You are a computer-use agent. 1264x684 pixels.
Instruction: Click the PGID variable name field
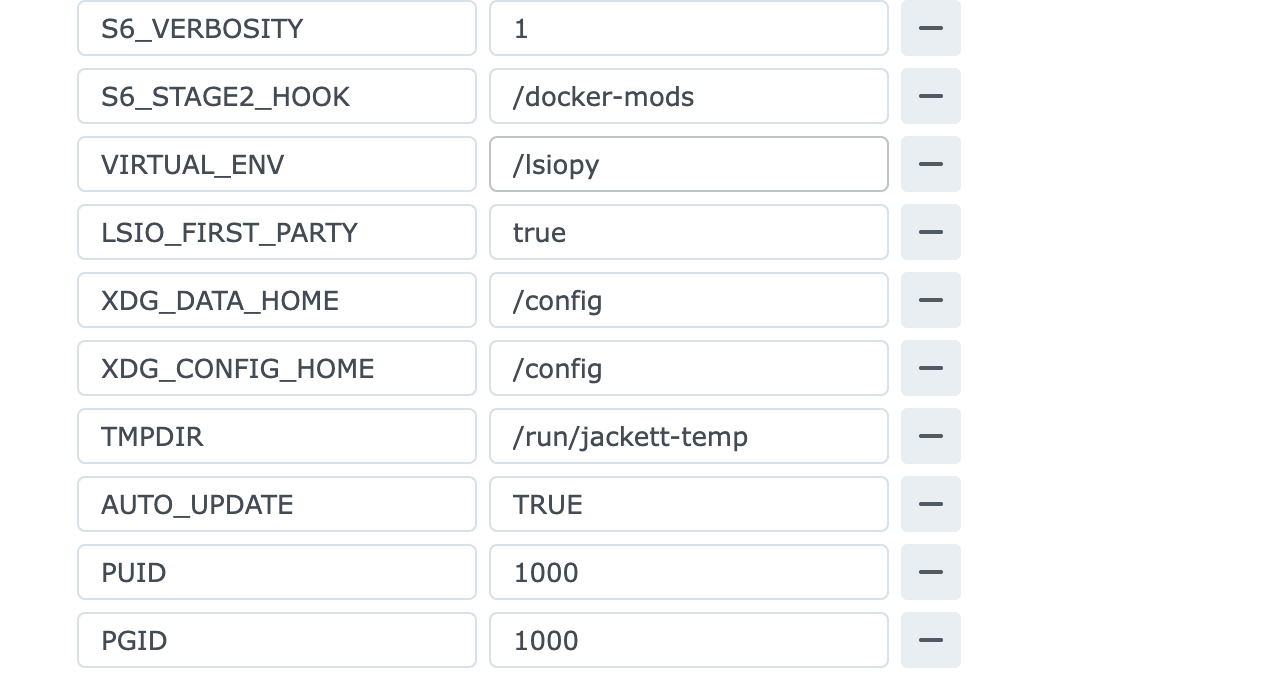click(276, 640)
